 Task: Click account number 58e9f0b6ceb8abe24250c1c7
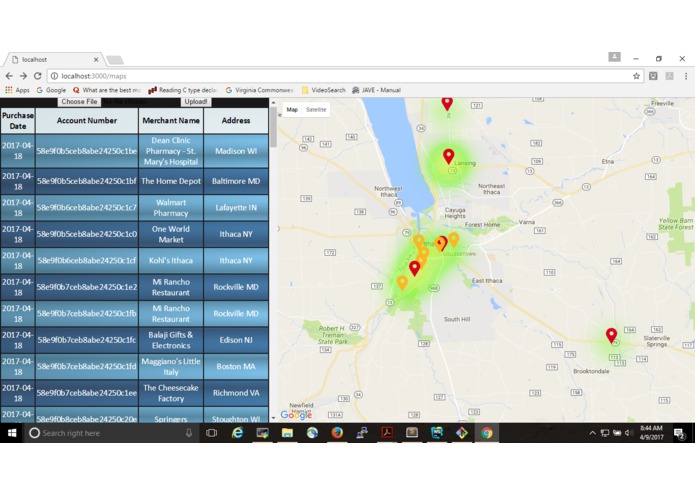click(87, 208)
